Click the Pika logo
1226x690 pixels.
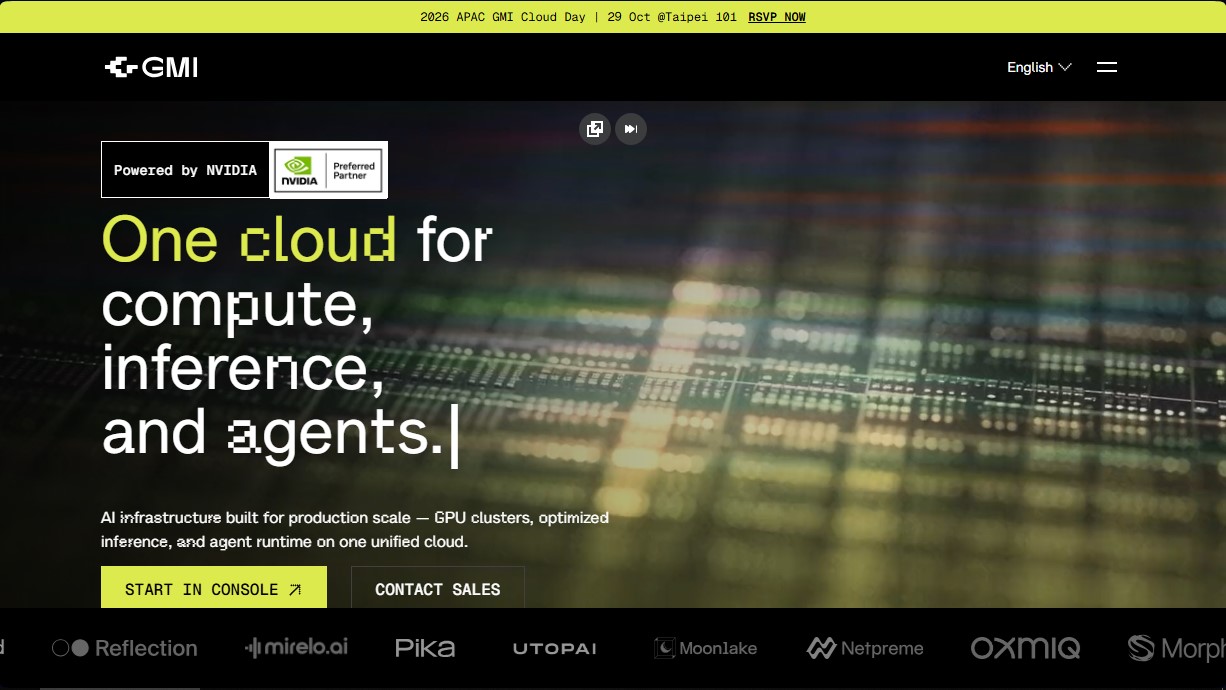[x=425, y=648]
